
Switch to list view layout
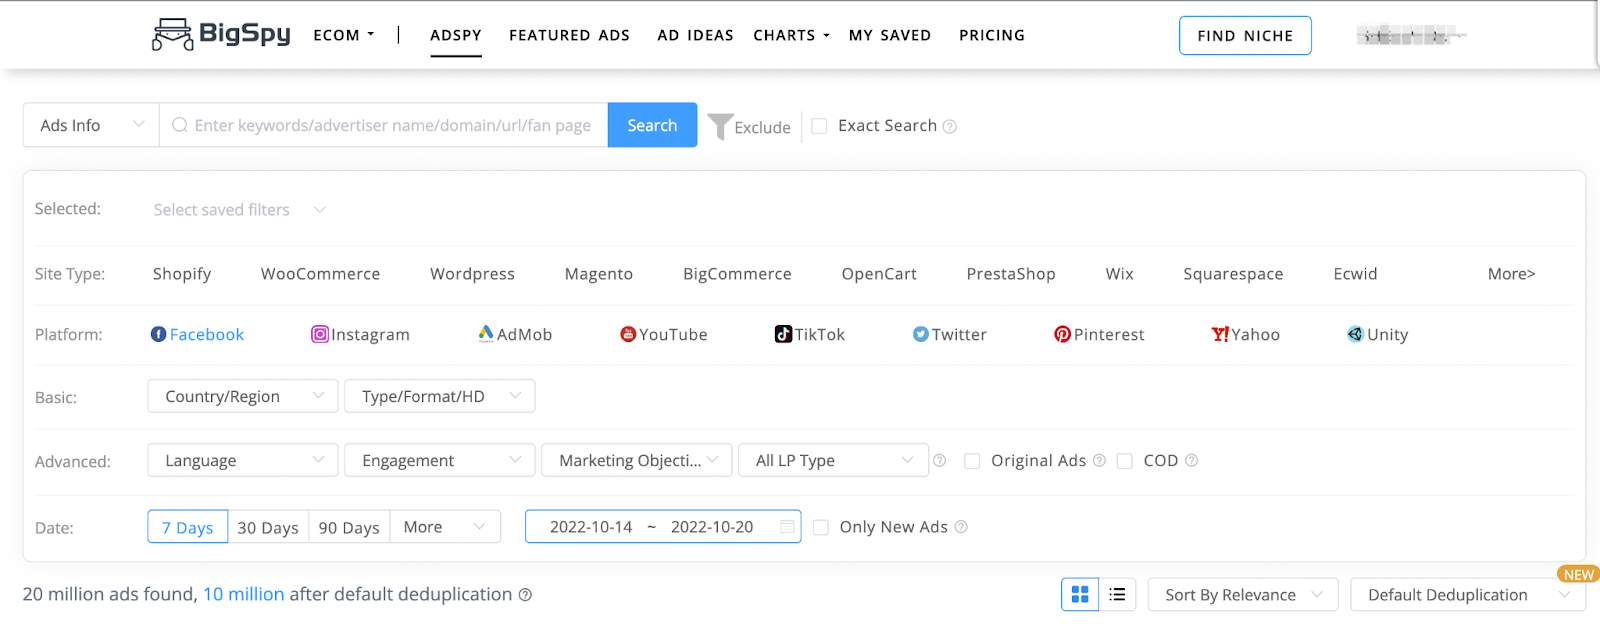pyautogui.click(x=1117, y=595)
